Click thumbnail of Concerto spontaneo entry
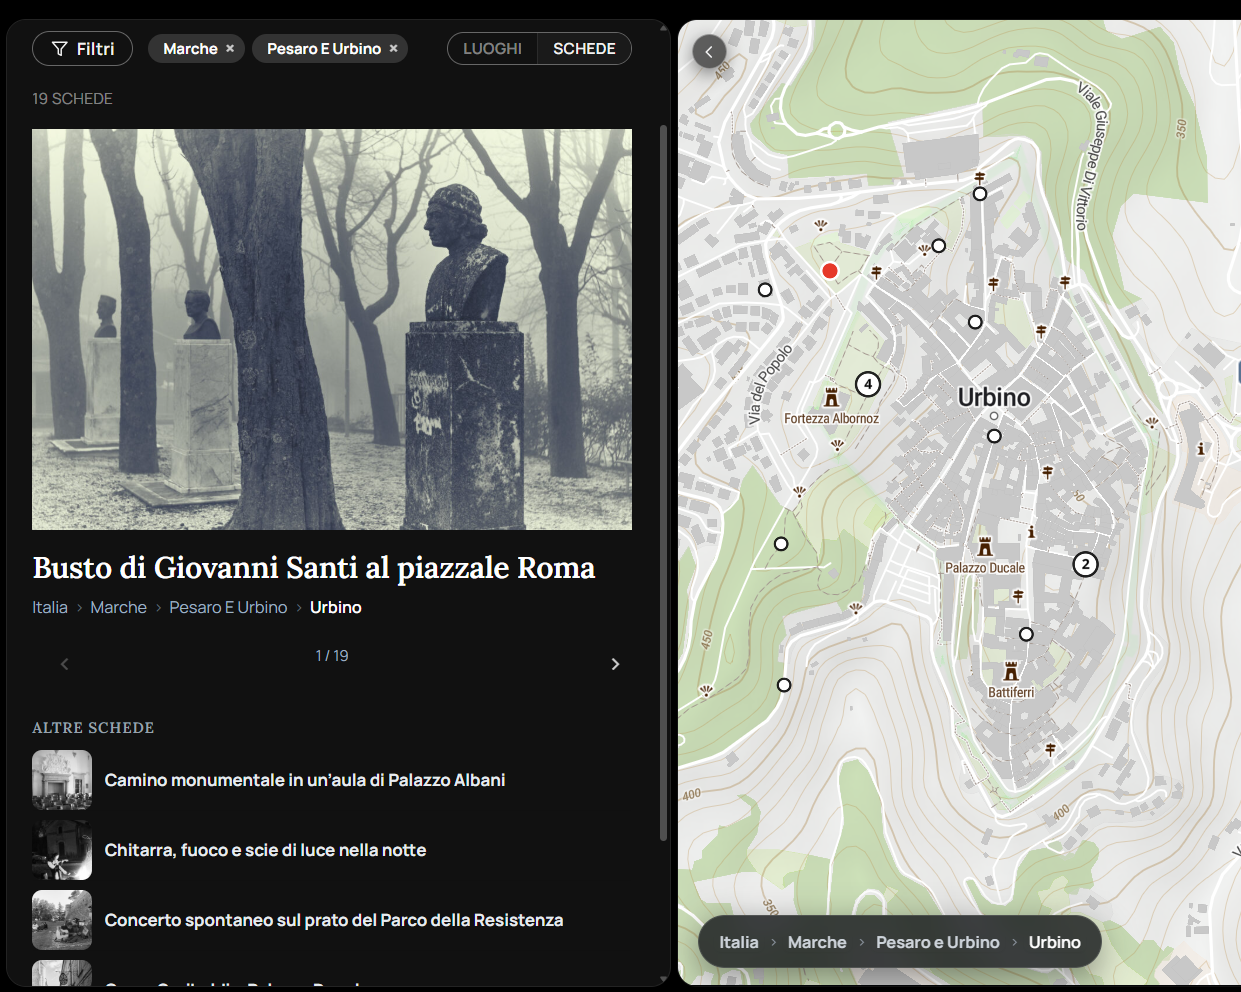1241x992 pixels. pyautogui.click(x=62, y=920)
